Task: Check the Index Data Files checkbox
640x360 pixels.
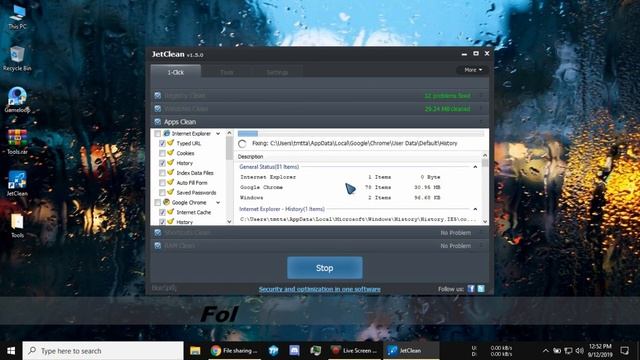Action: point(162,173)
